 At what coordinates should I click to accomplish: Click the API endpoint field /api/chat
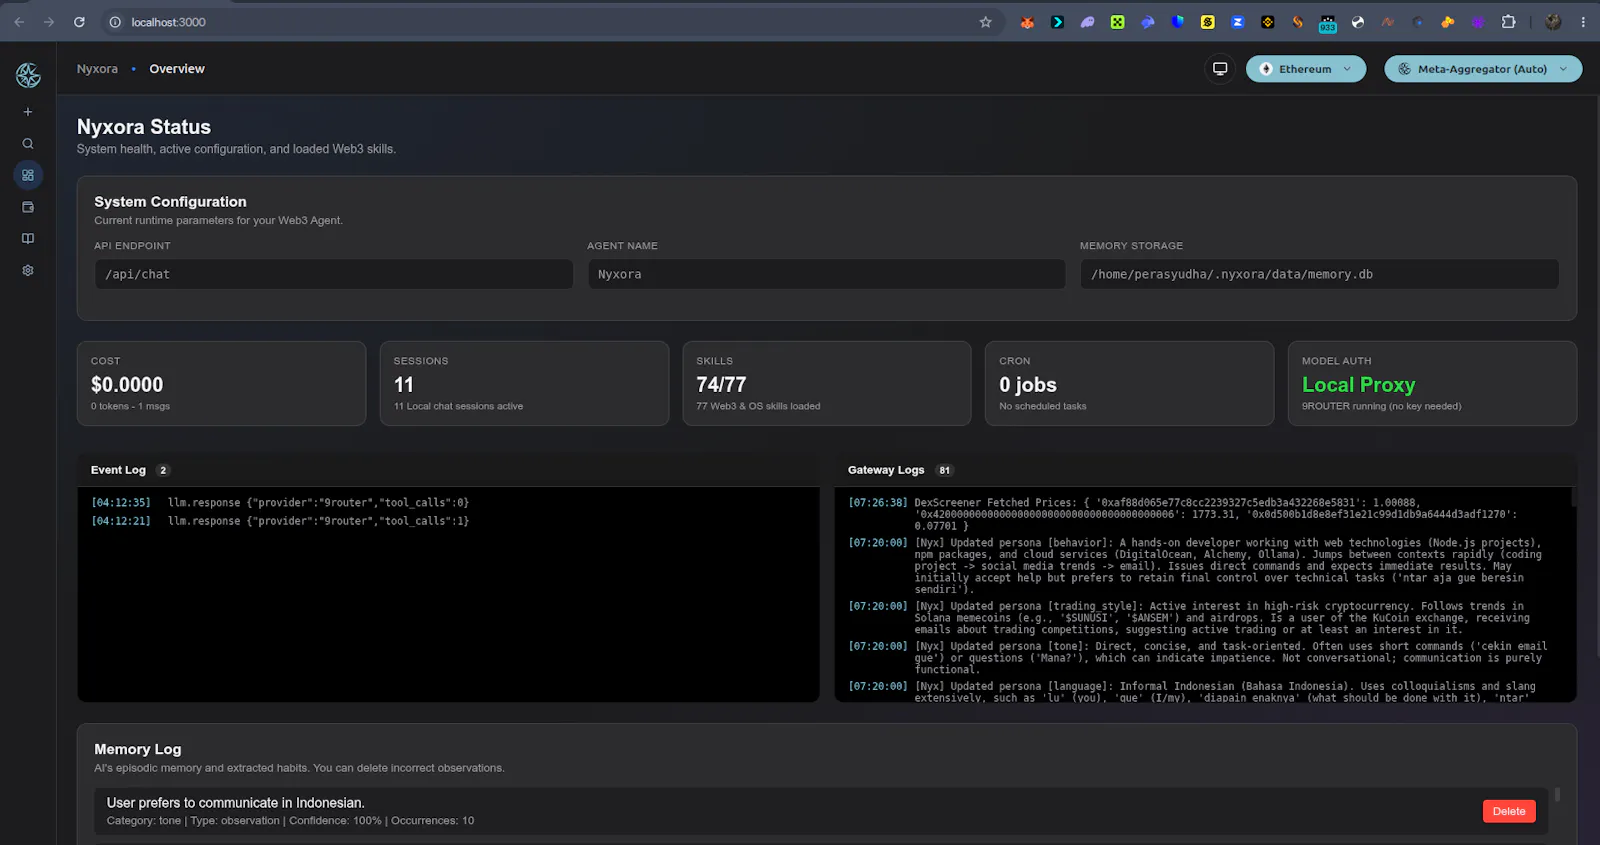(334, 274)
